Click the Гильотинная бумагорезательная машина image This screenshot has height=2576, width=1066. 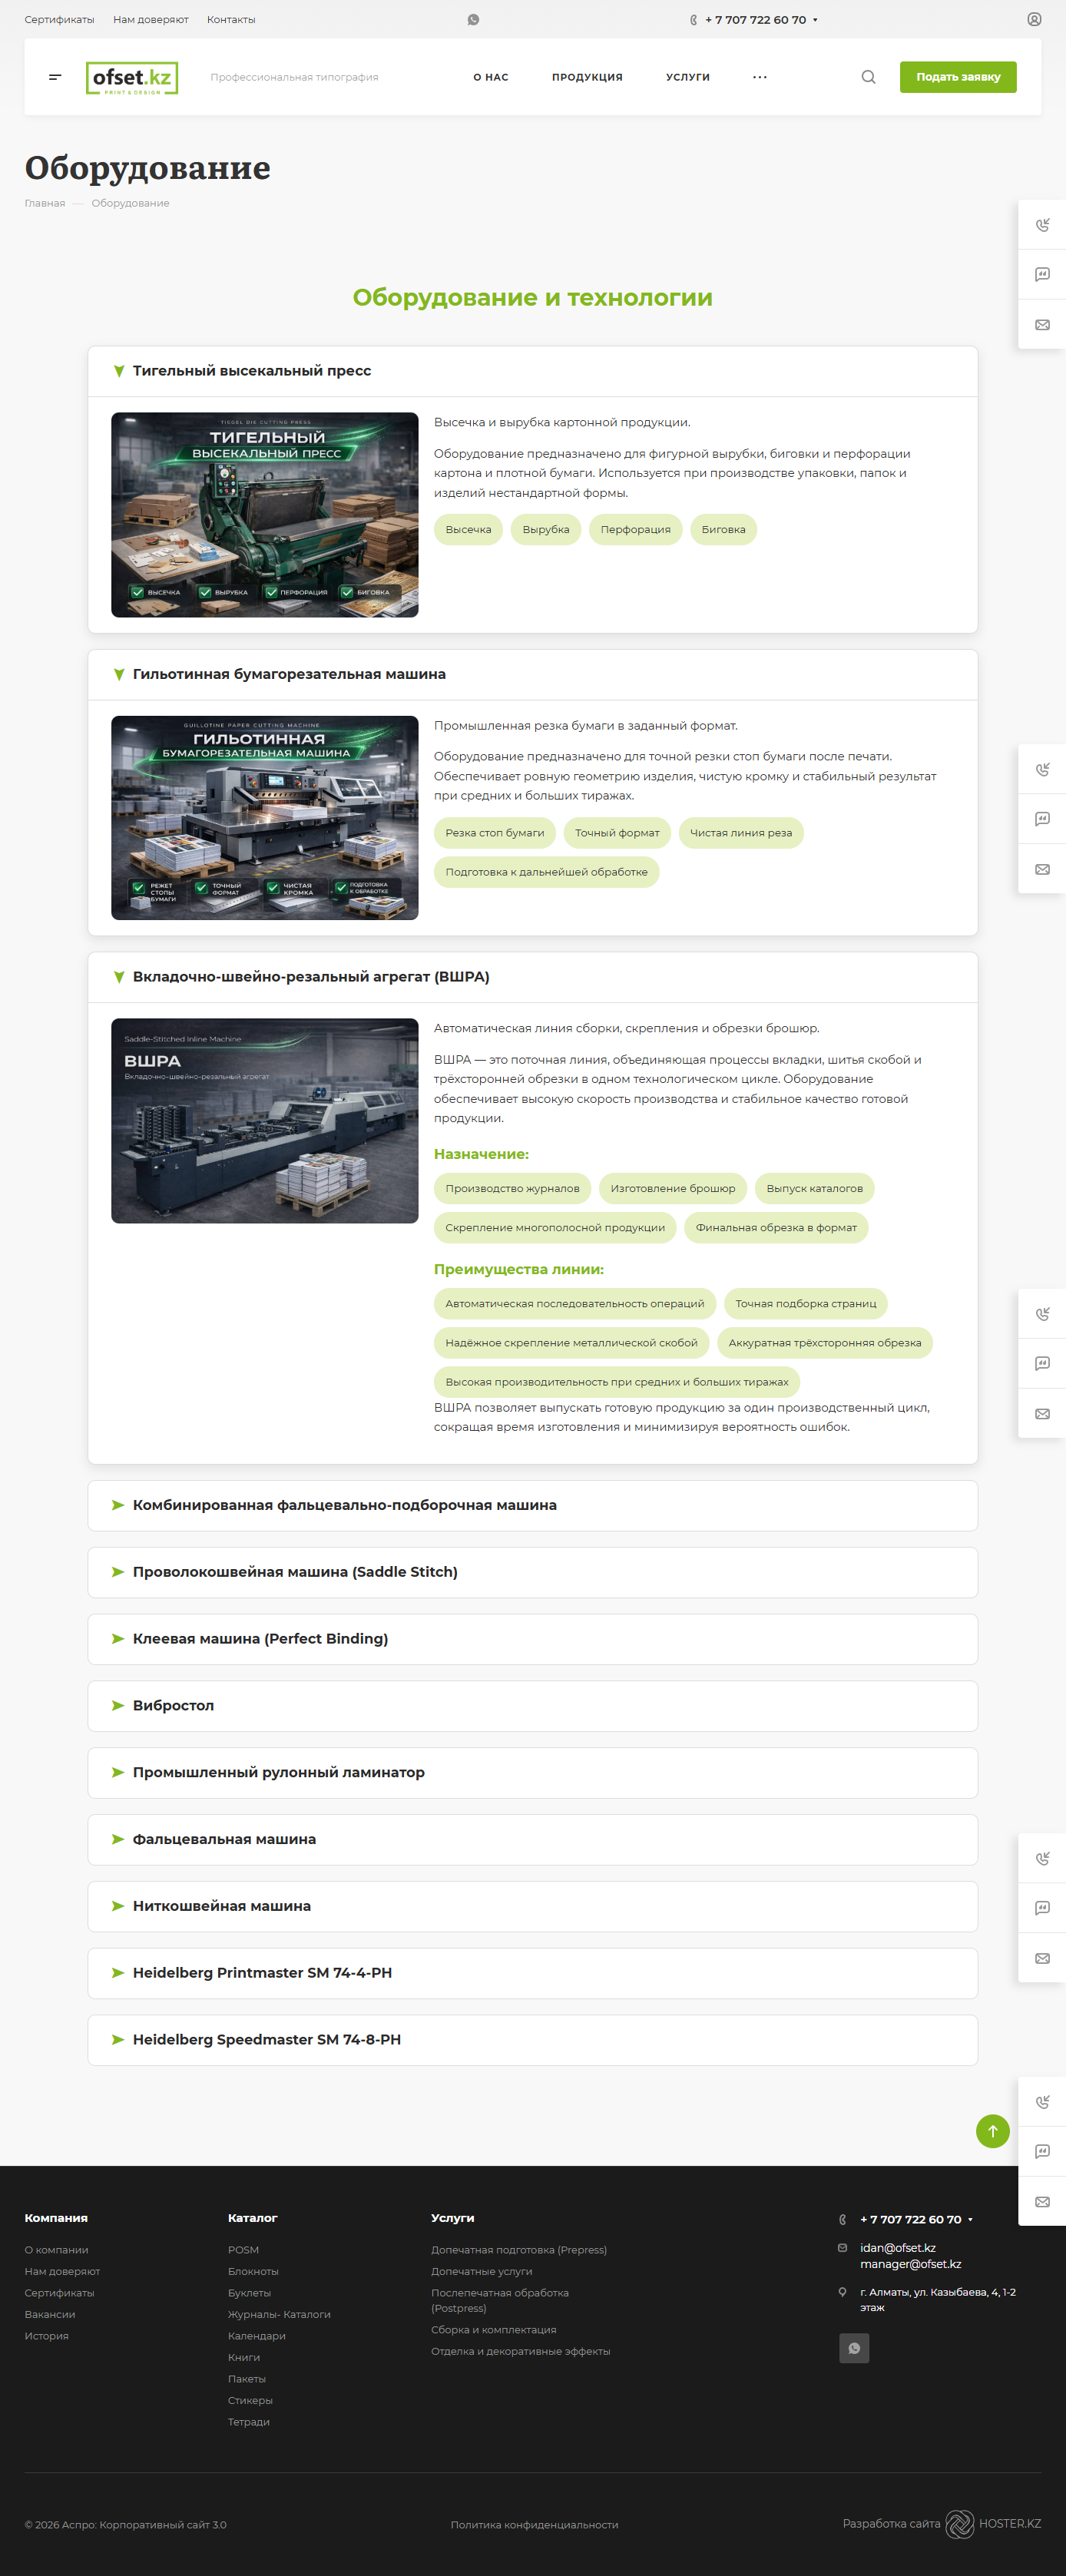click(265, 818)
